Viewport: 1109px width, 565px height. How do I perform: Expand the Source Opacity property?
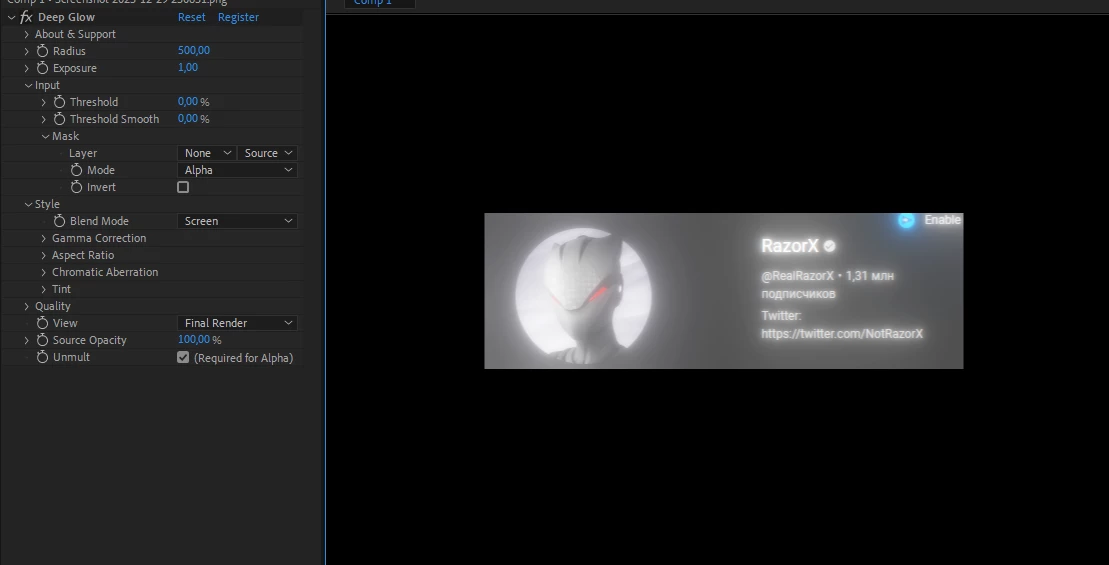point(27,339)
